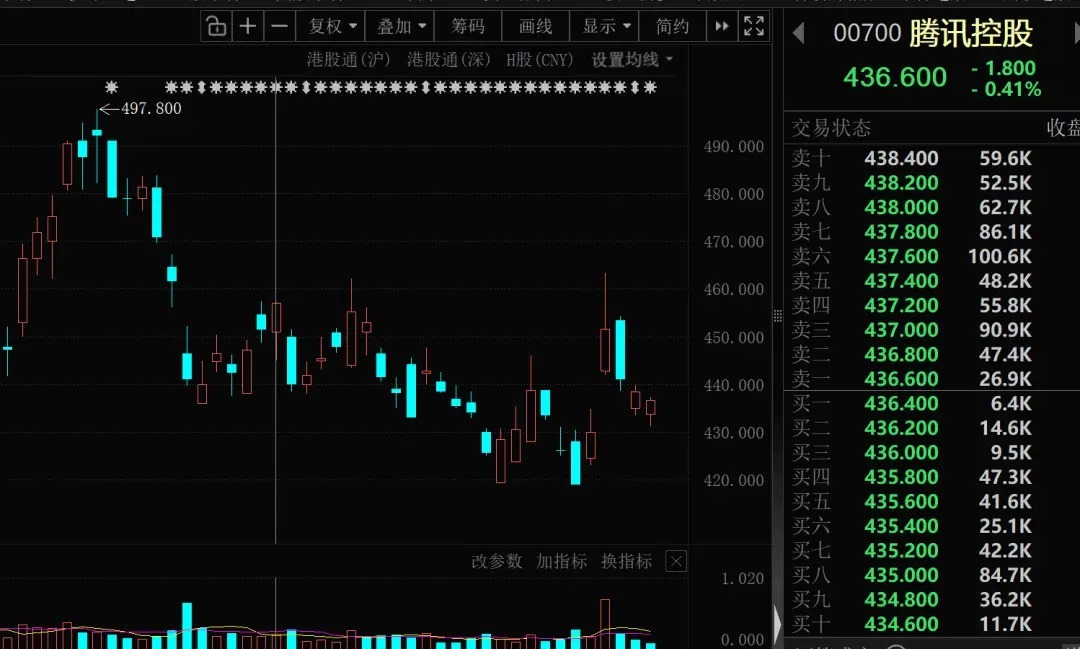The width and height of the screenshot is (1080, 649).
Task: Toggle 港股通(深) overlay
Action: point(448,60)
